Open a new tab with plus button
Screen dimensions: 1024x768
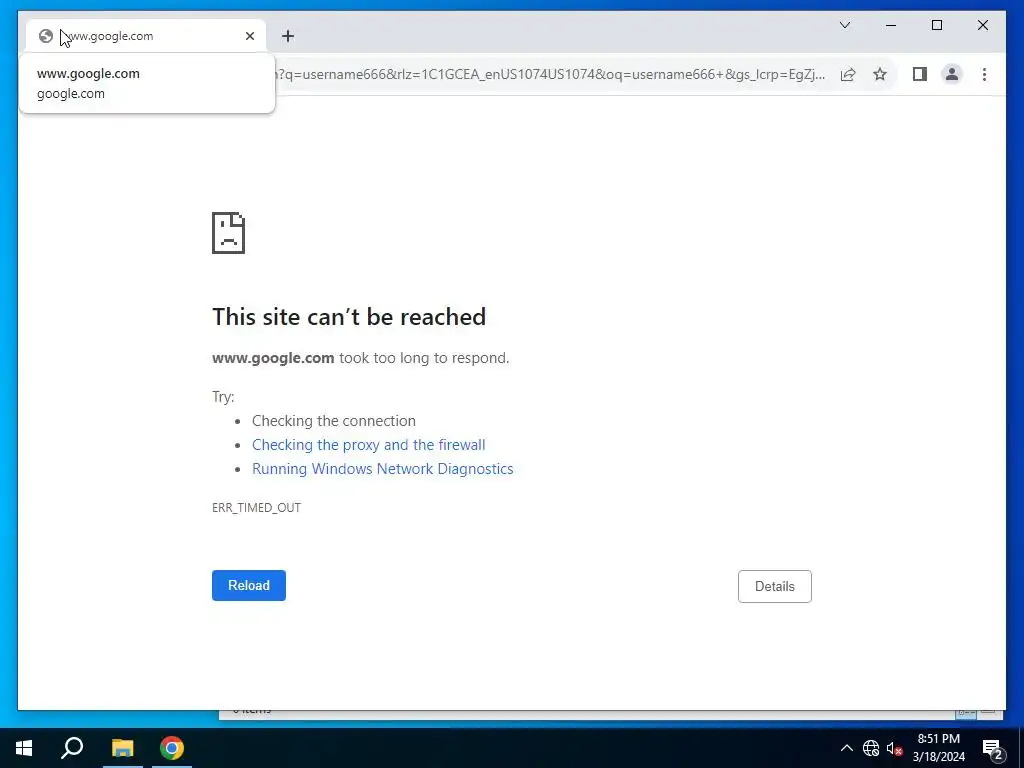288,36
